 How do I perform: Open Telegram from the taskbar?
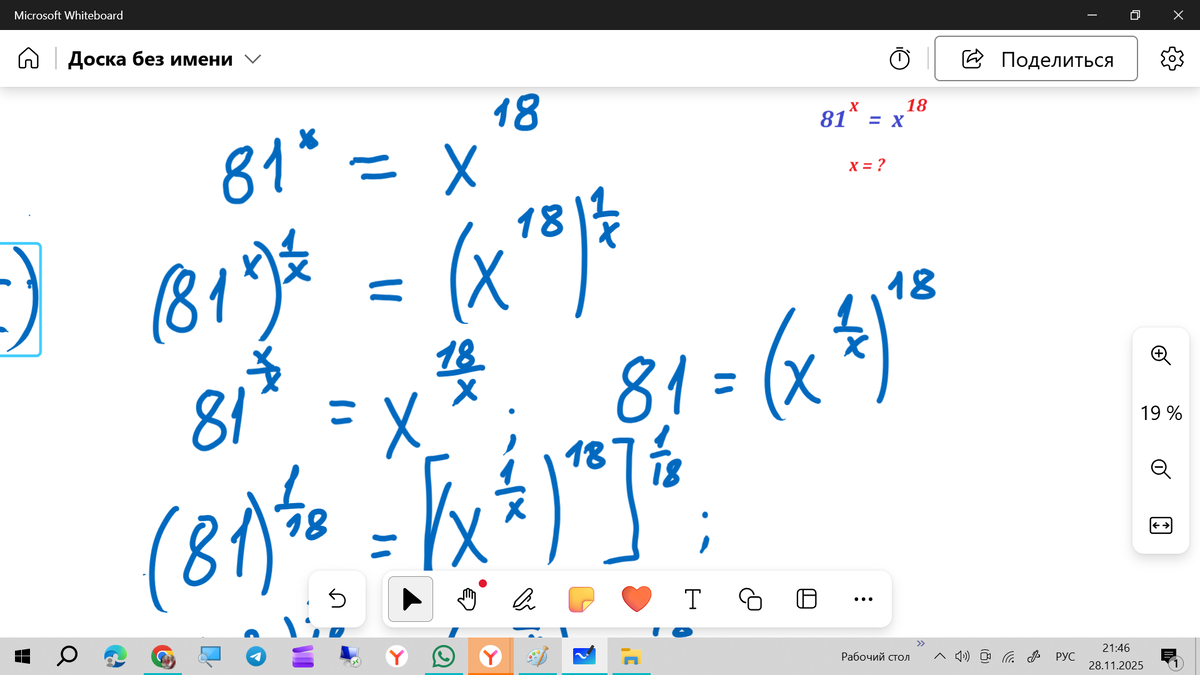(257, 656)
